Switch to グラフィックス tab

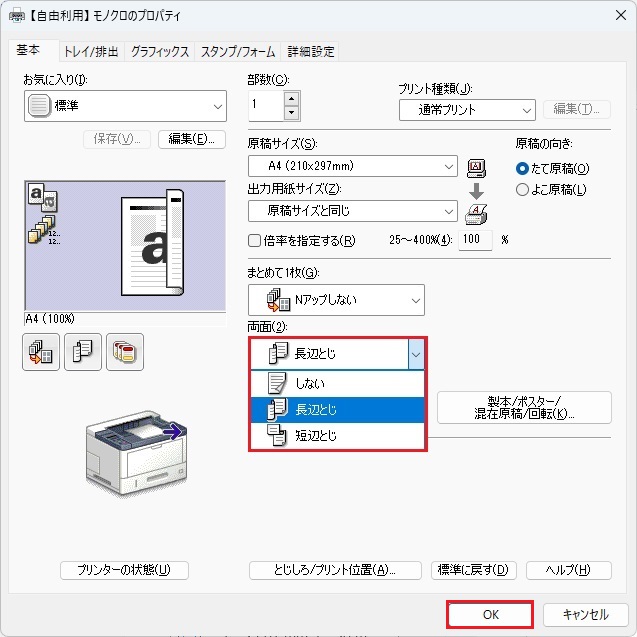tap(160, 52)
